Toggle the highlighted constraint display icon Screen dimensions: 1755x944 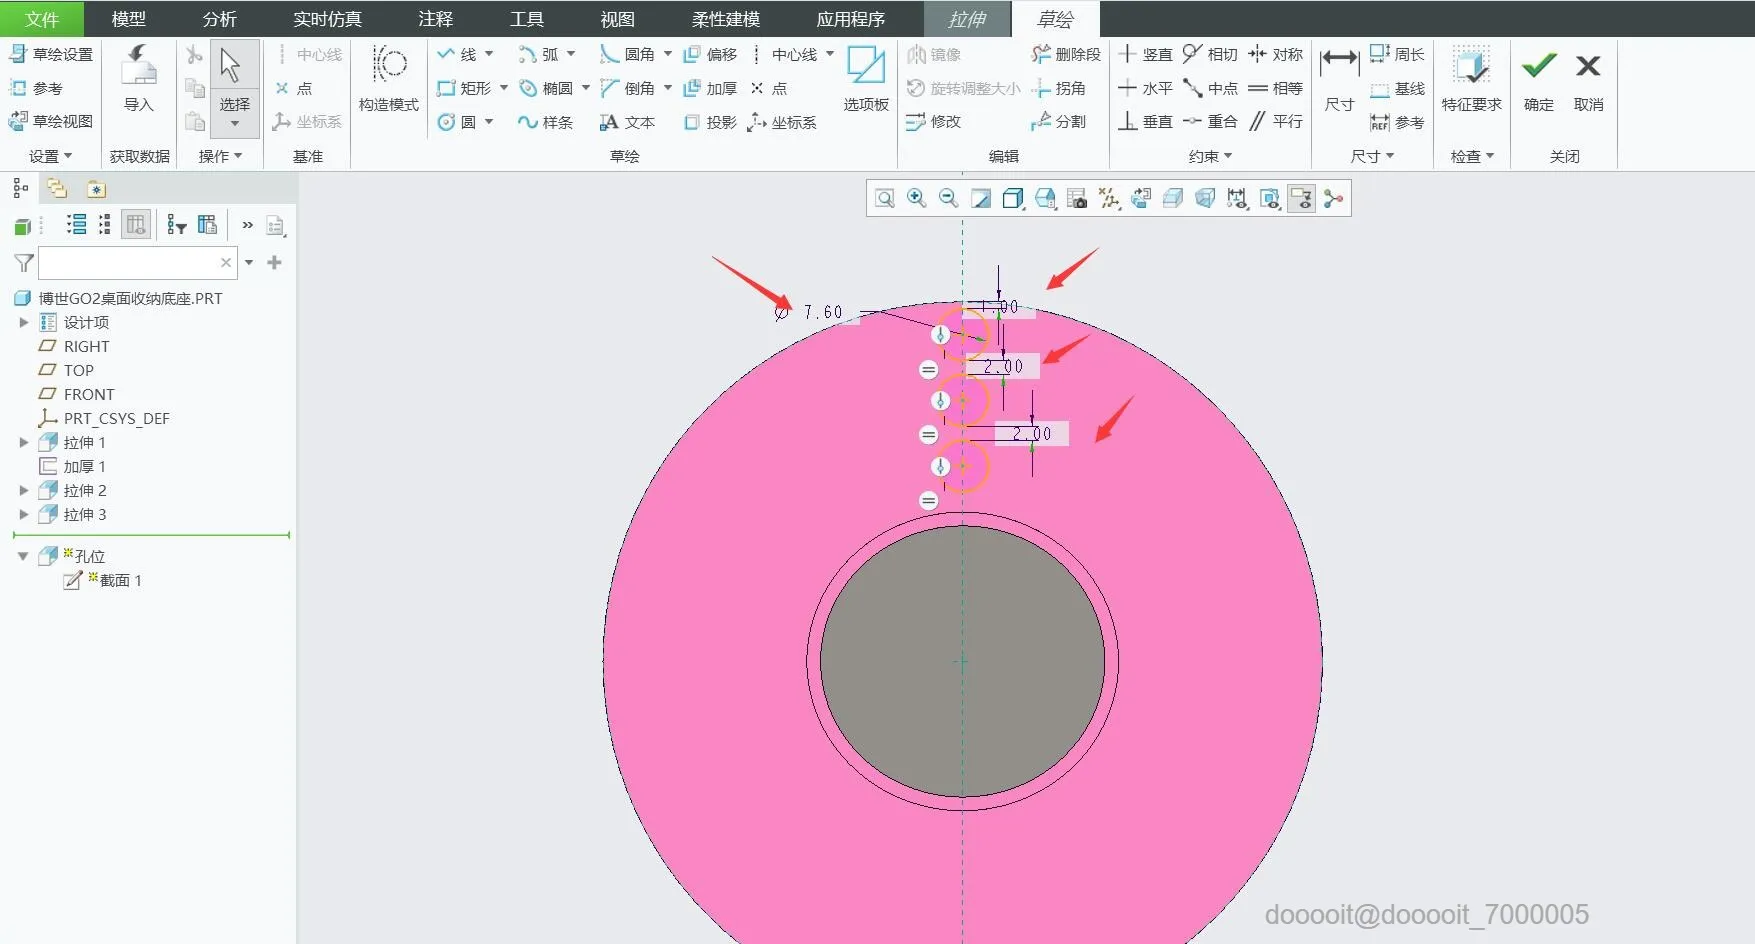click(x=1301, y=199)
